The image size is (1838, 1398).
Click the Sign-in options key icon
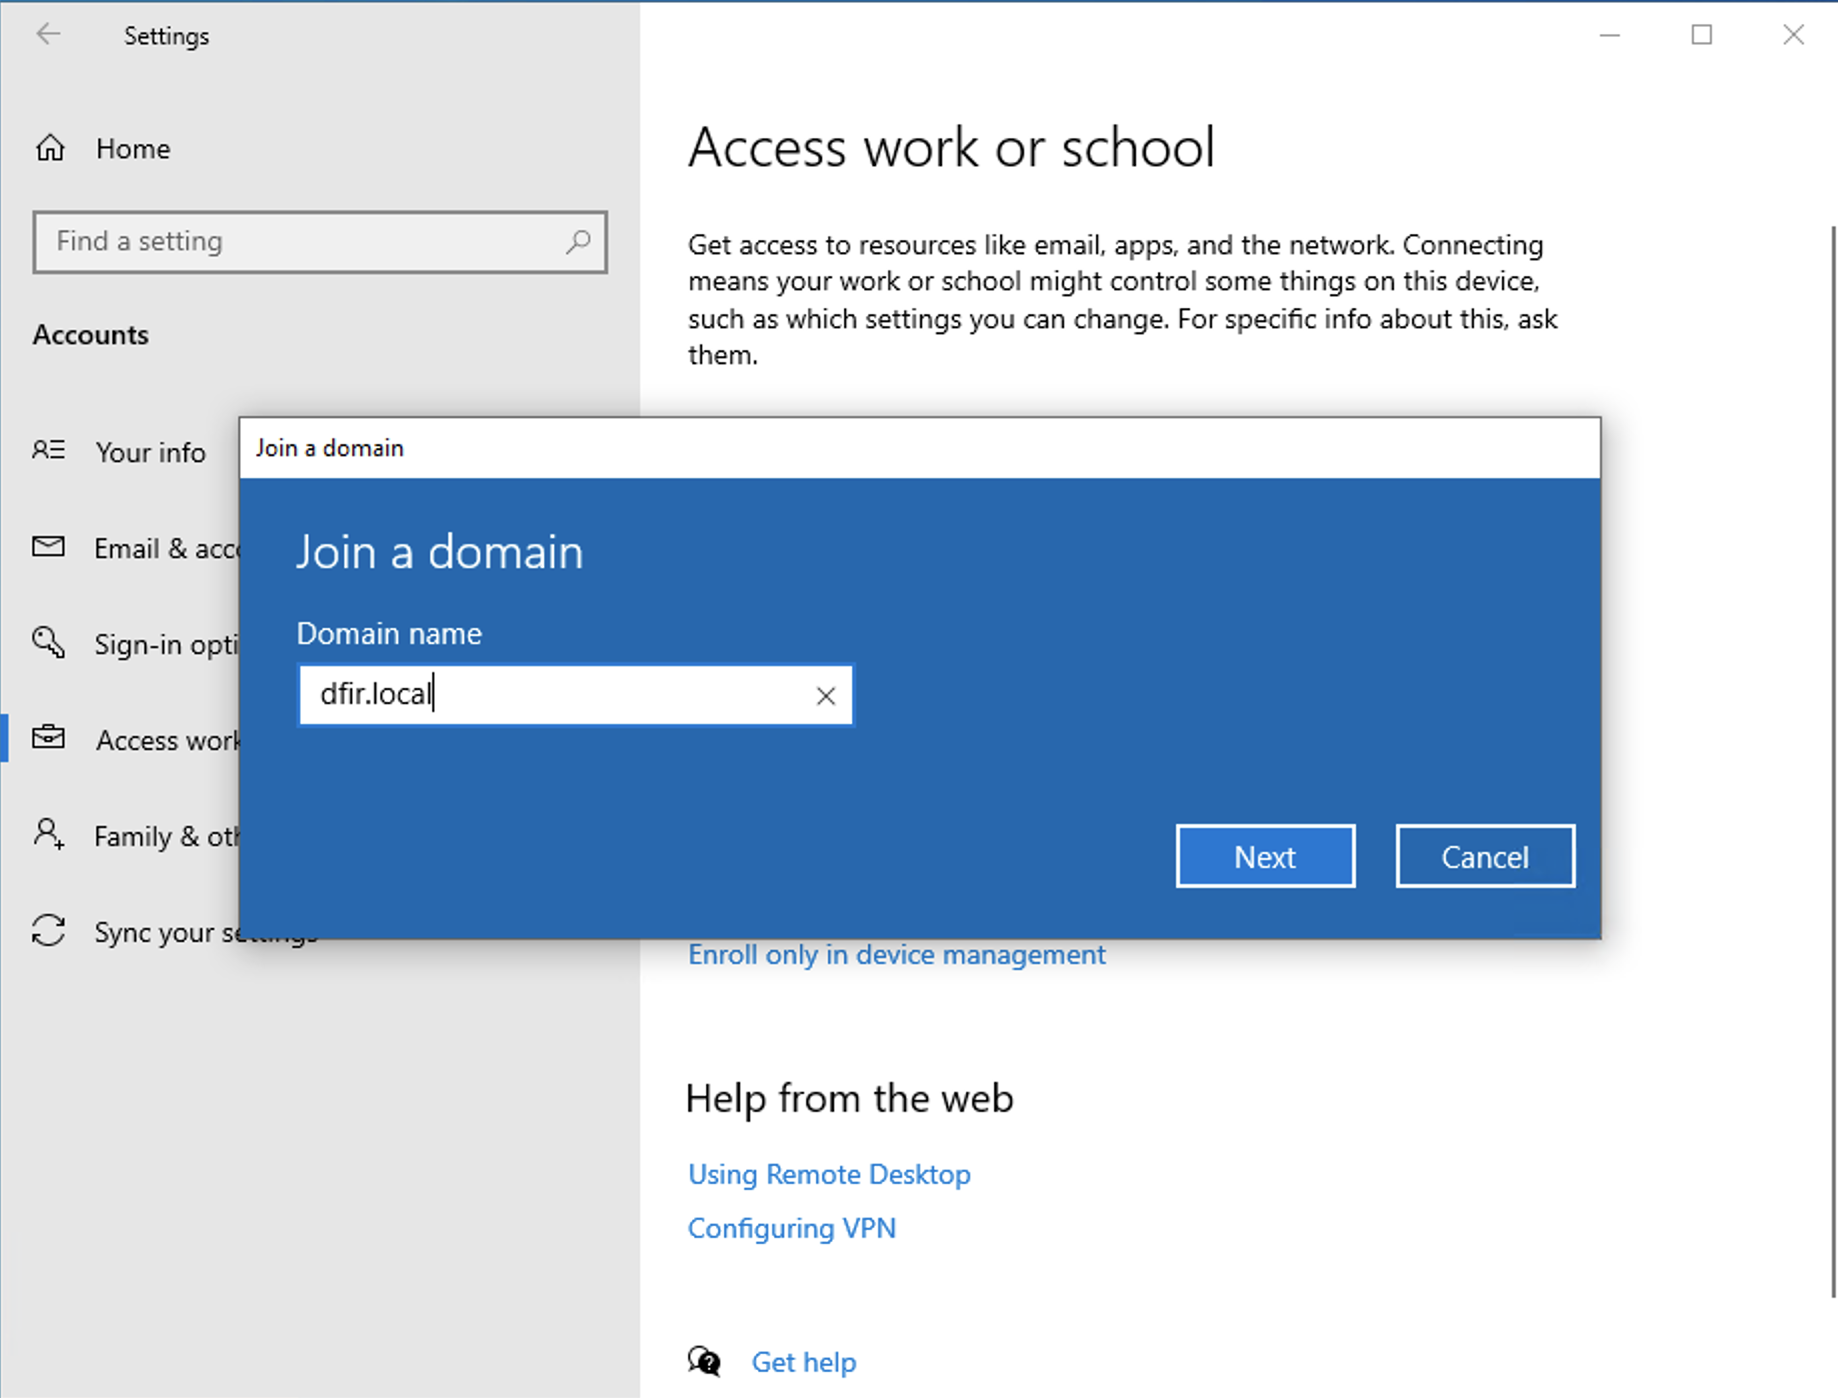[48, 643]
